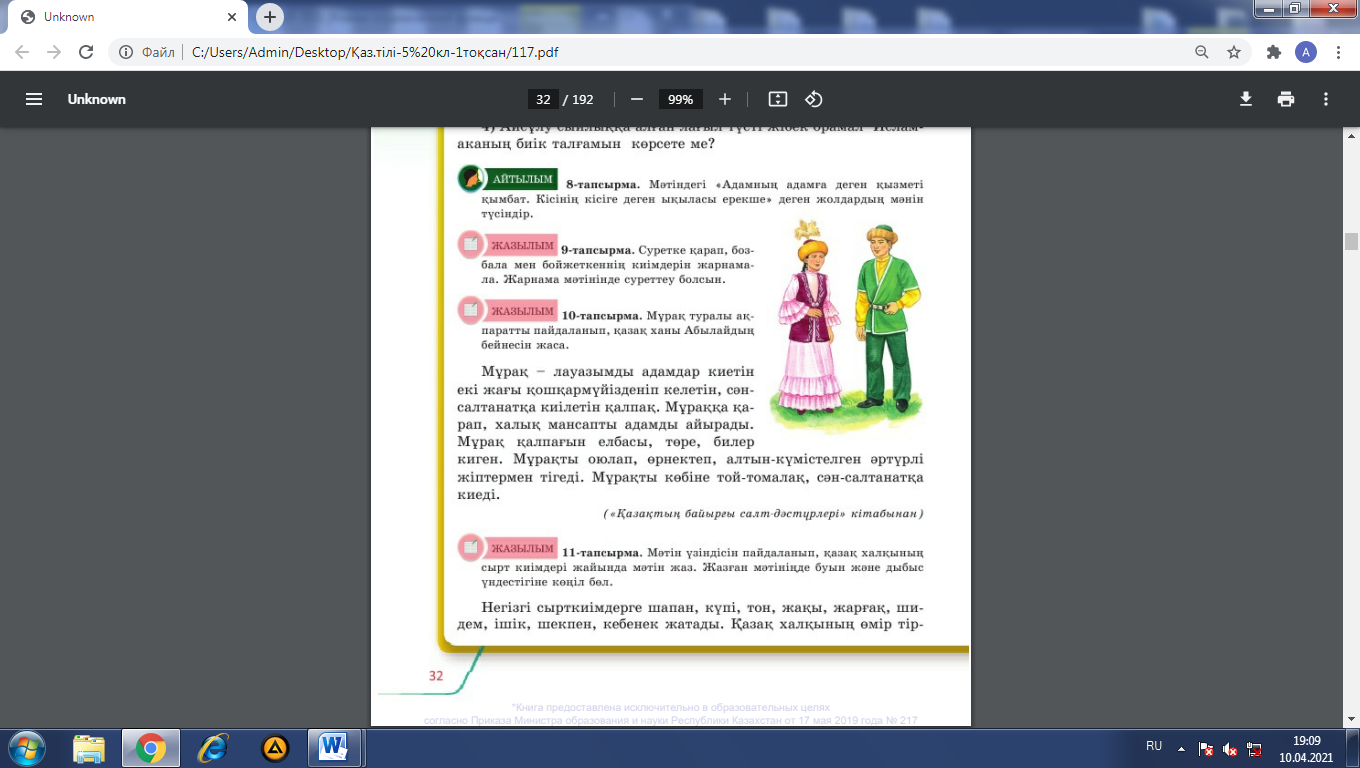This screenshot has height=768, width=1360.
Task: Zoom out of the PDF document
Action: click(637, 99)
